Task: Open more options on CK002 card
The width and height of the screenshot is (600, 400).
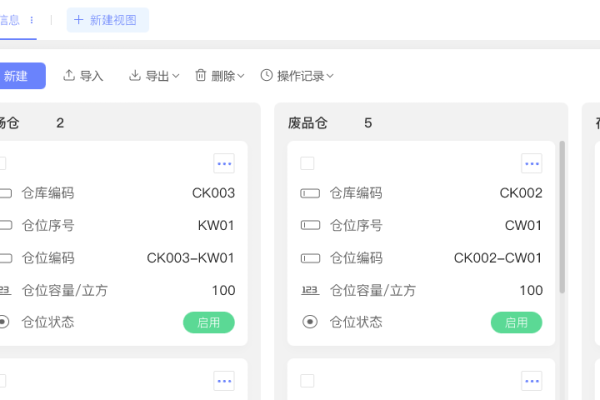Action: point(532,163)
